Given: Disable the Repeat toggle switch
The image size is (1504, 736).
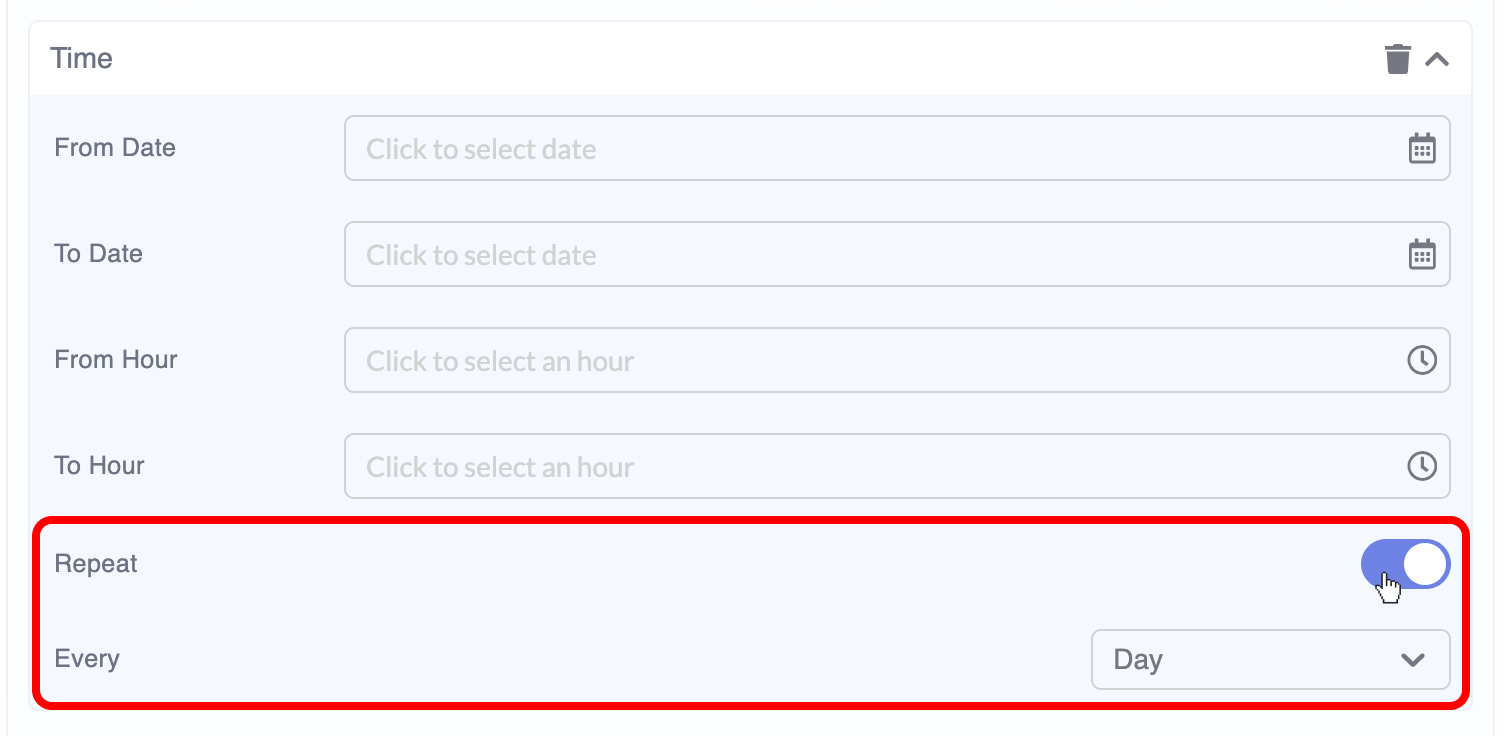Looking at the screenshot, I should [x=1405, y=565].
